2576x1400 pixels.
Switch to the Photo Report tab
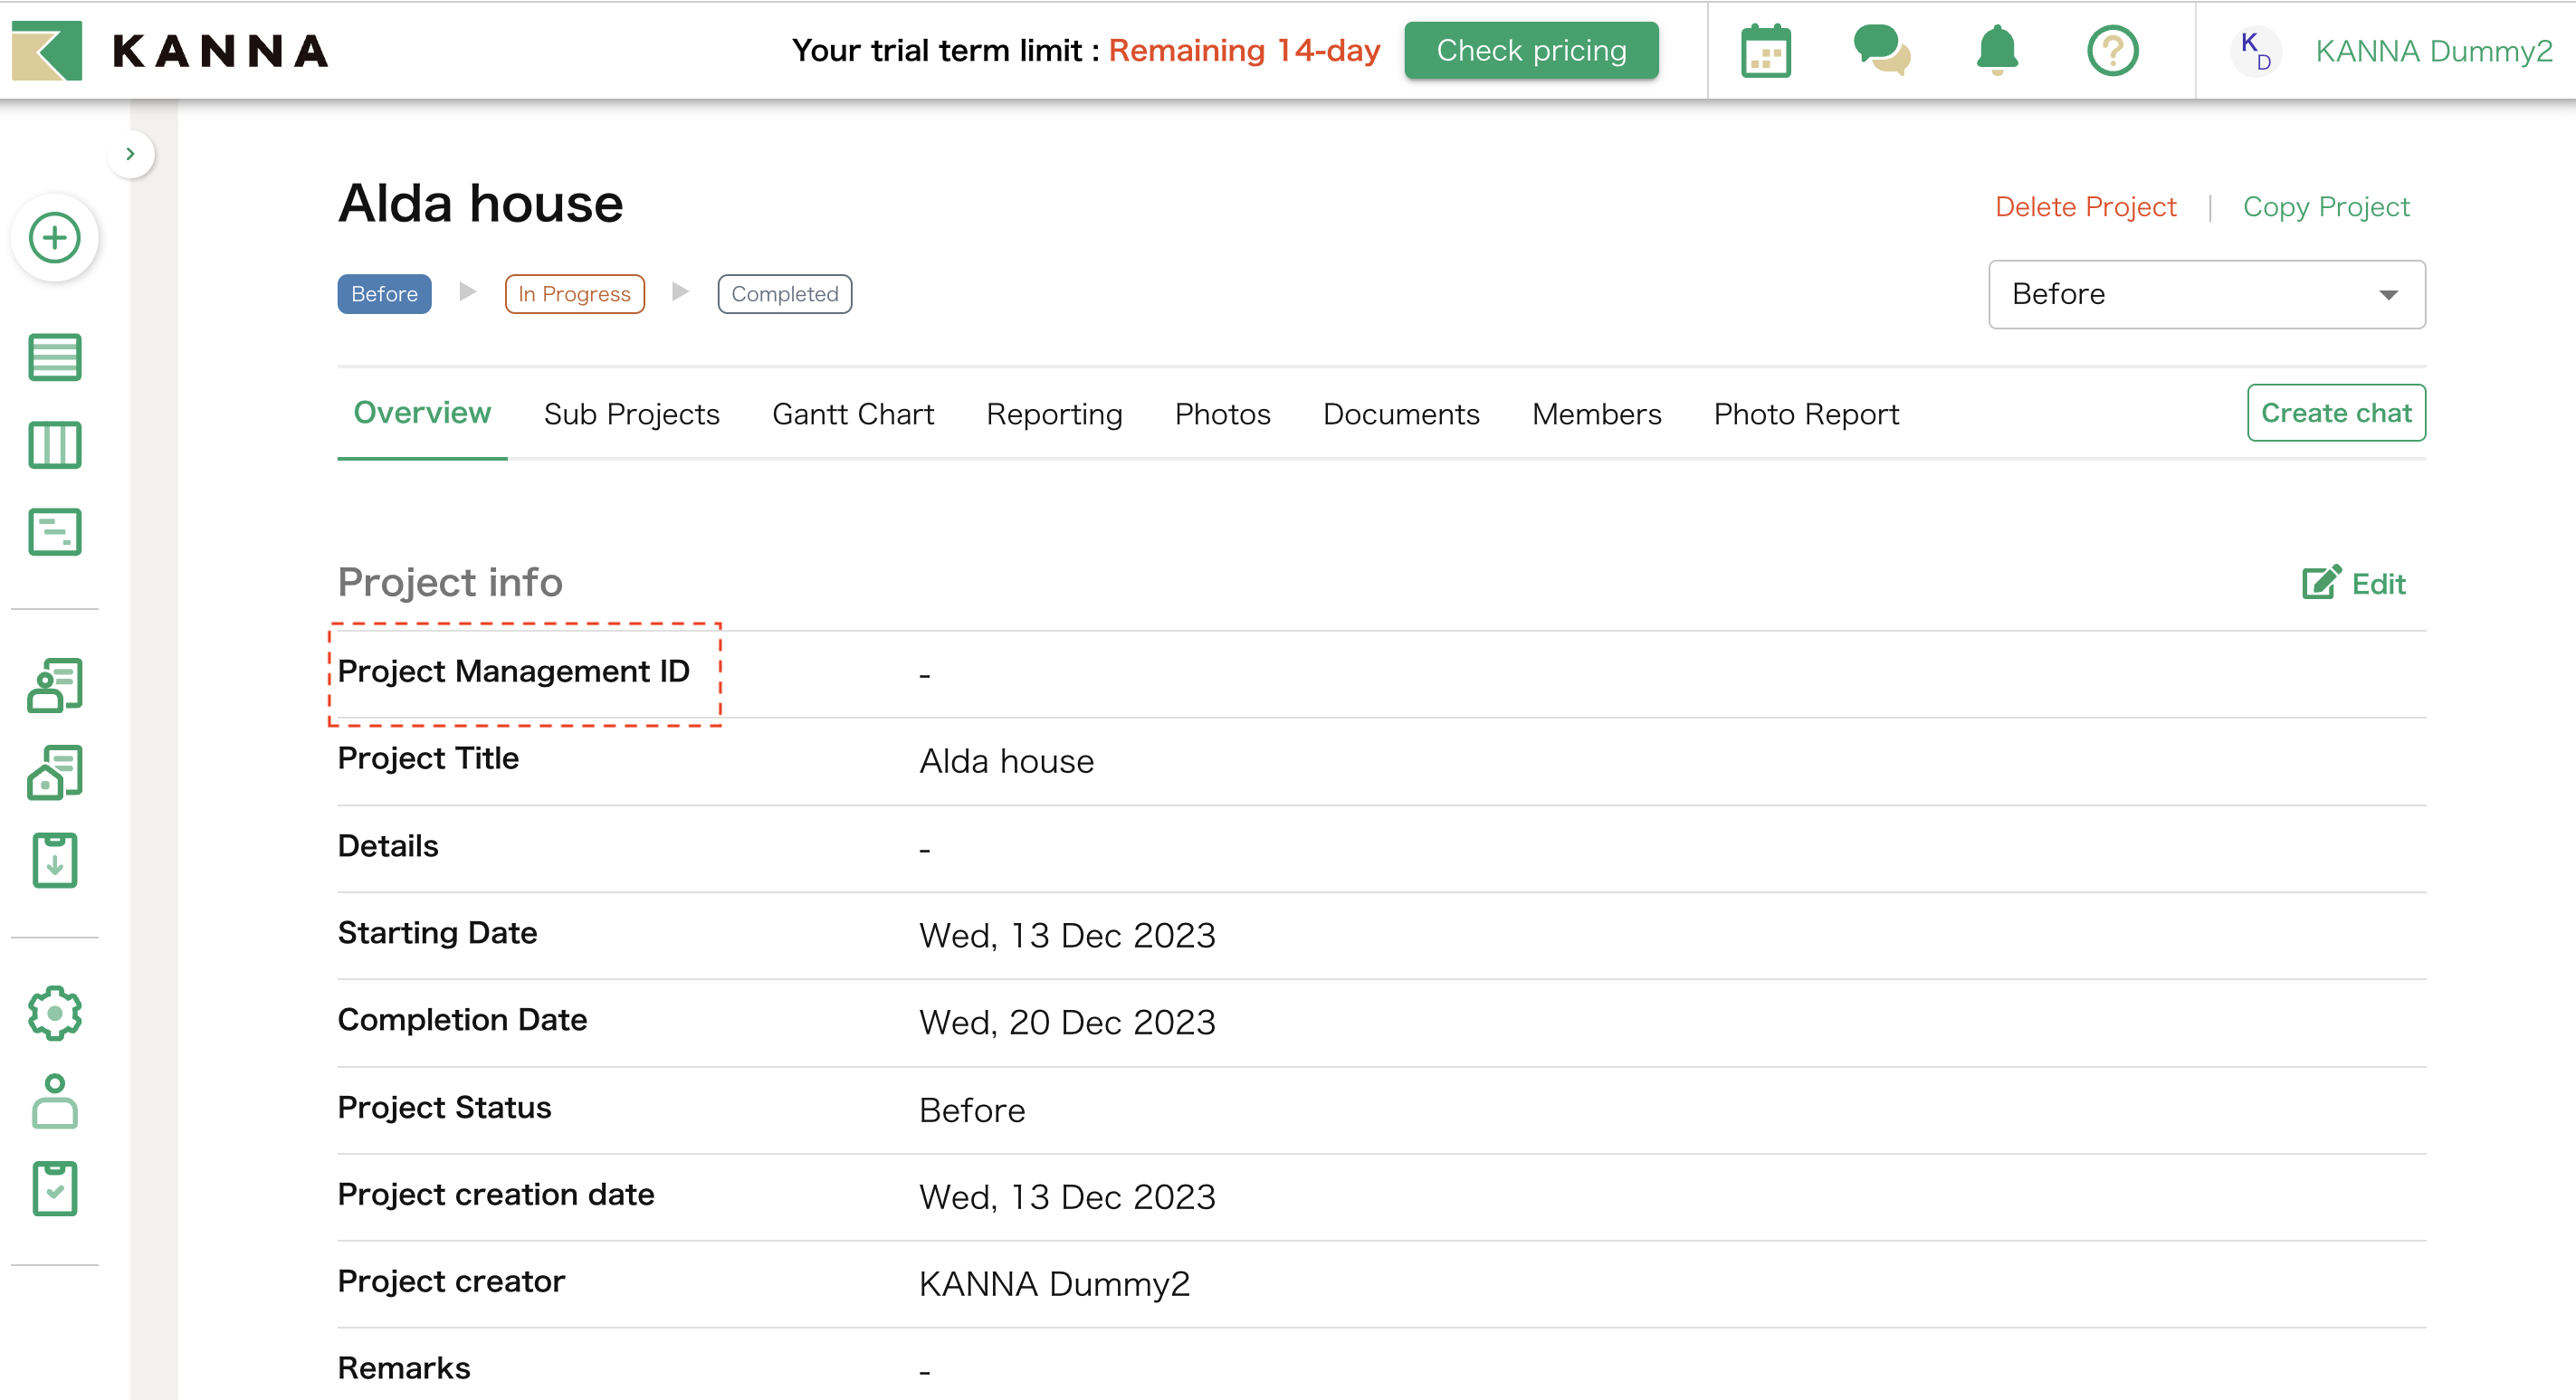pos(1805,414)
